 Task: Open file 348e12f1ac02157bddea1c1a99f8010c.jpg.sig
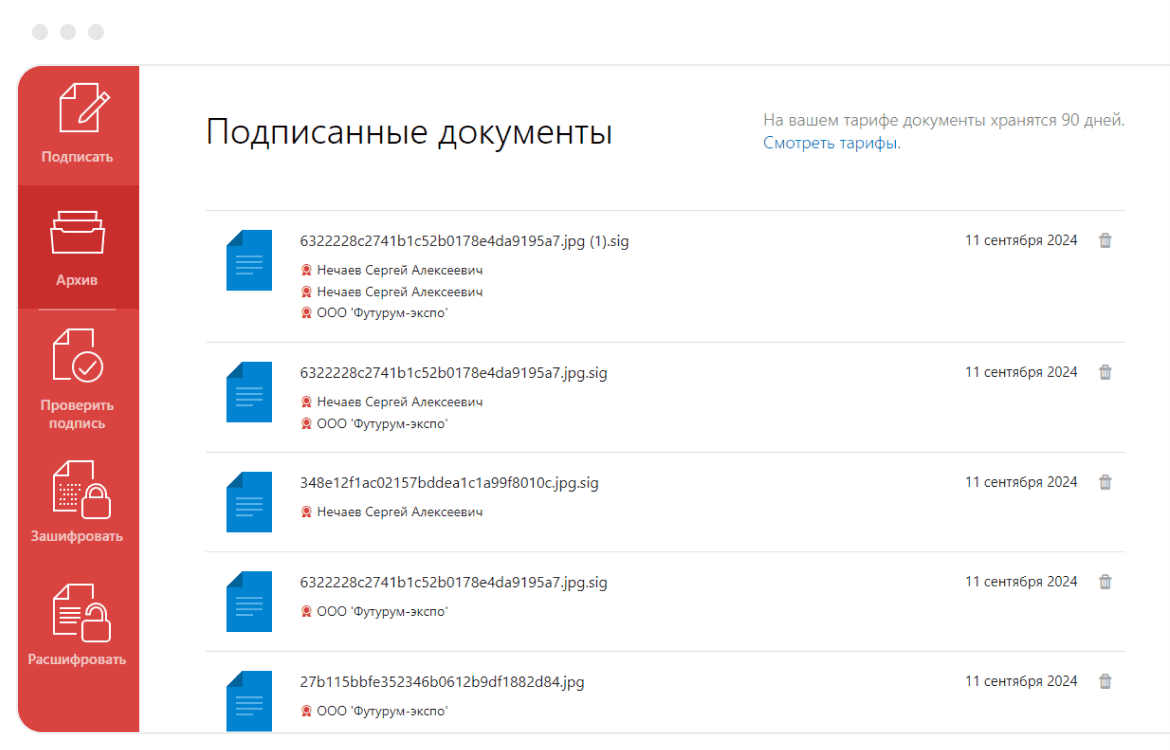click(449, 483)
